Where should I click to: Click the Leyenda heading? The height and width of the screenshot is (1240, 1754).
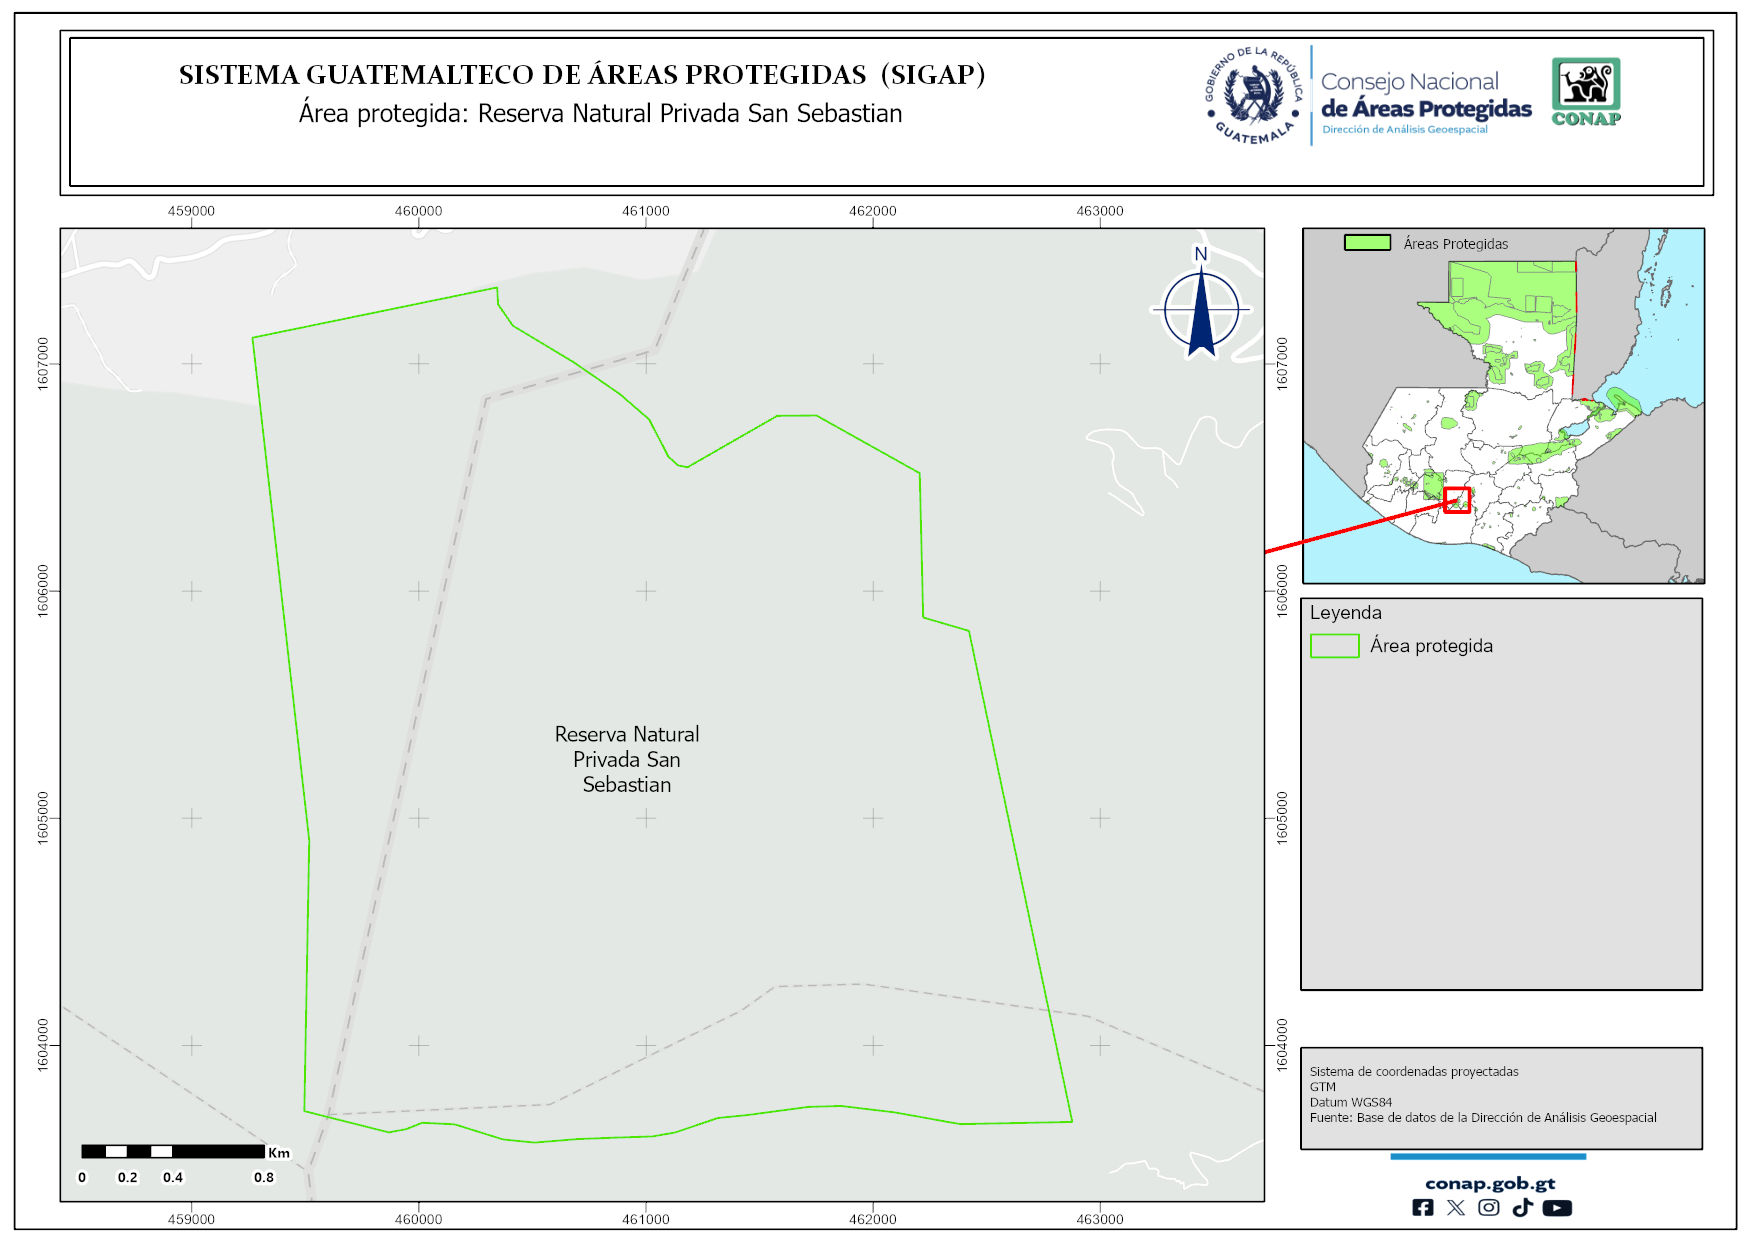1345,613
